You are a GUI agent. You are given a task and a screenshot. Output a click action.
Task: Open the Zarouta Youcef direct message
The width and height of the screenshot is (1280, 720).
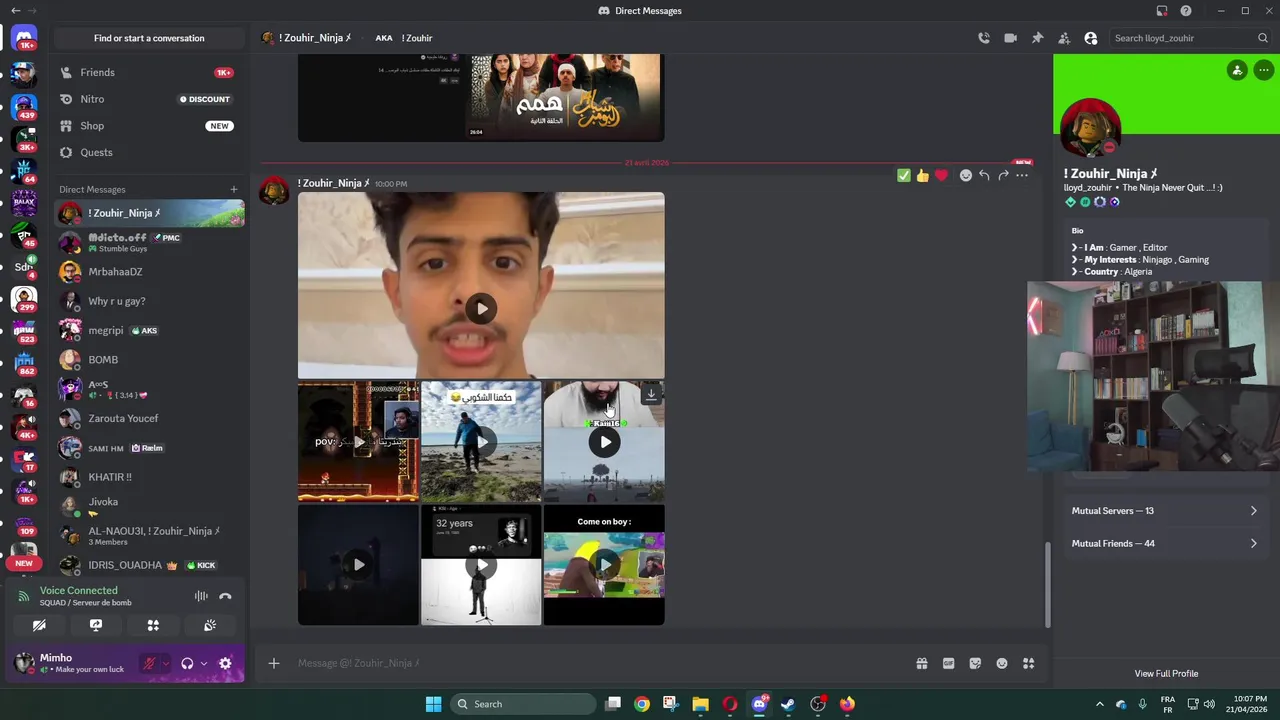tap(149, 418)
